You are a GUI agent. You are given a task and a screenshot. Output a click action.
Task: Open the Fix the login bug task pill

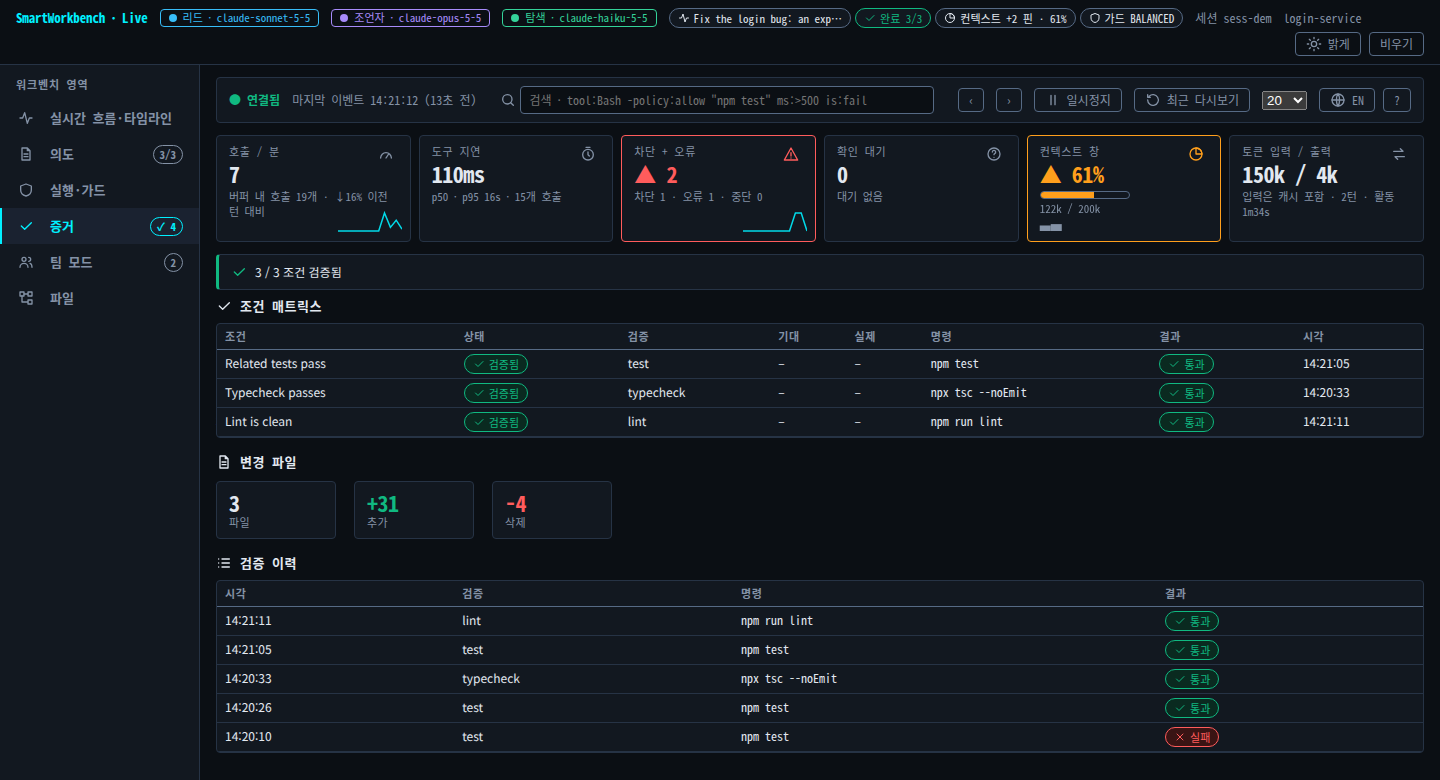[x=760, y=18]
